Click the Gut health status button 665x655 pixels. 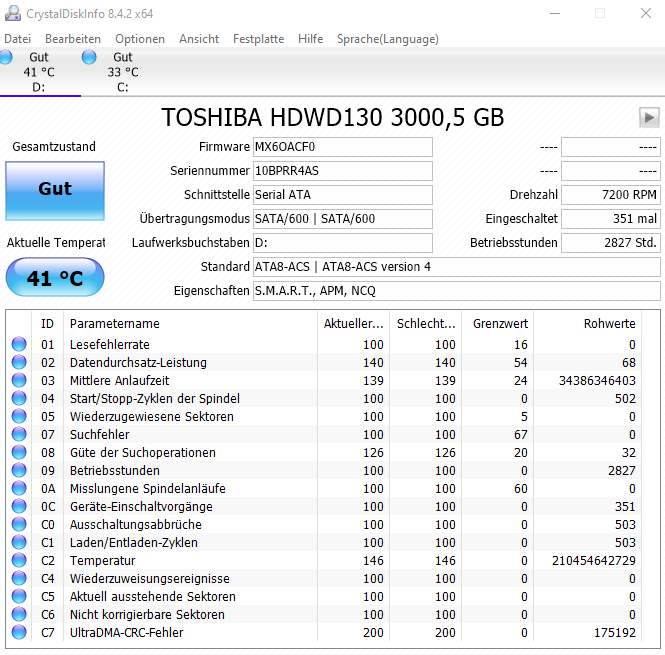[x=55, y=190]
